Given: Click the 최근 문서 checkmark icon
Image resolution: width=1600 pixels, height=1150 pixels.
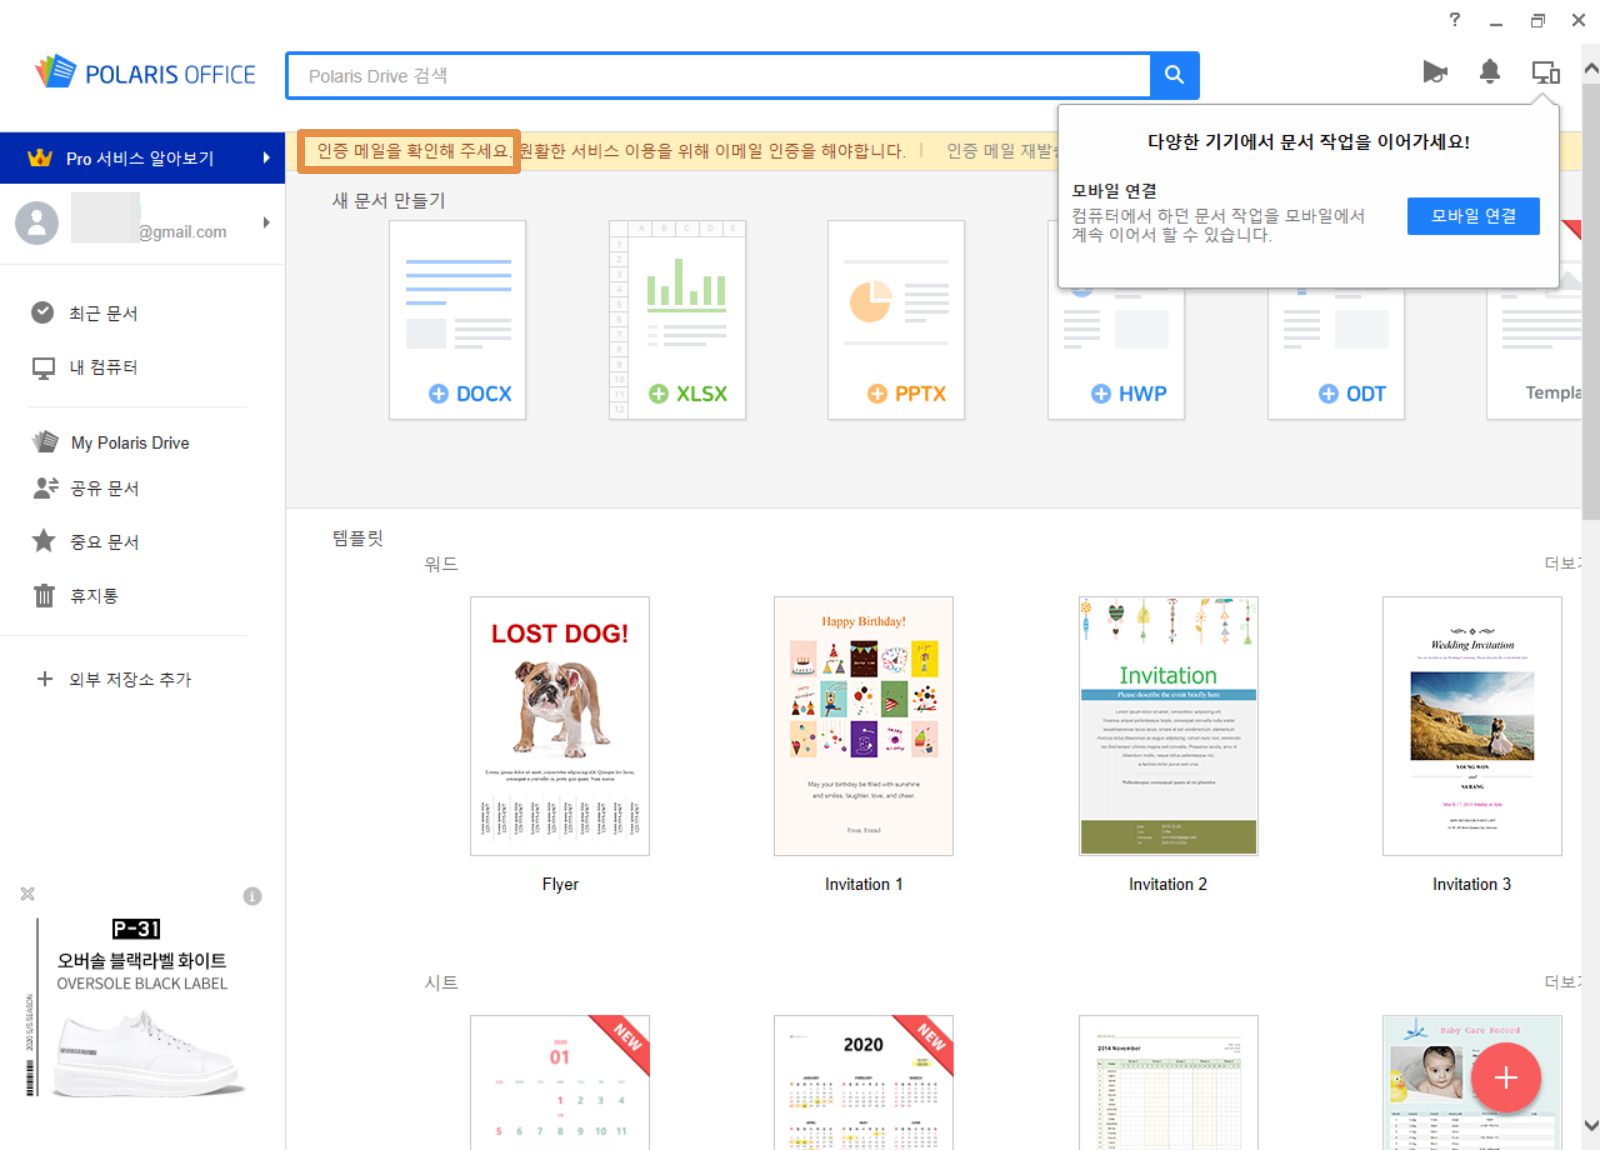Looking at the screenshot, I should 43,313.
